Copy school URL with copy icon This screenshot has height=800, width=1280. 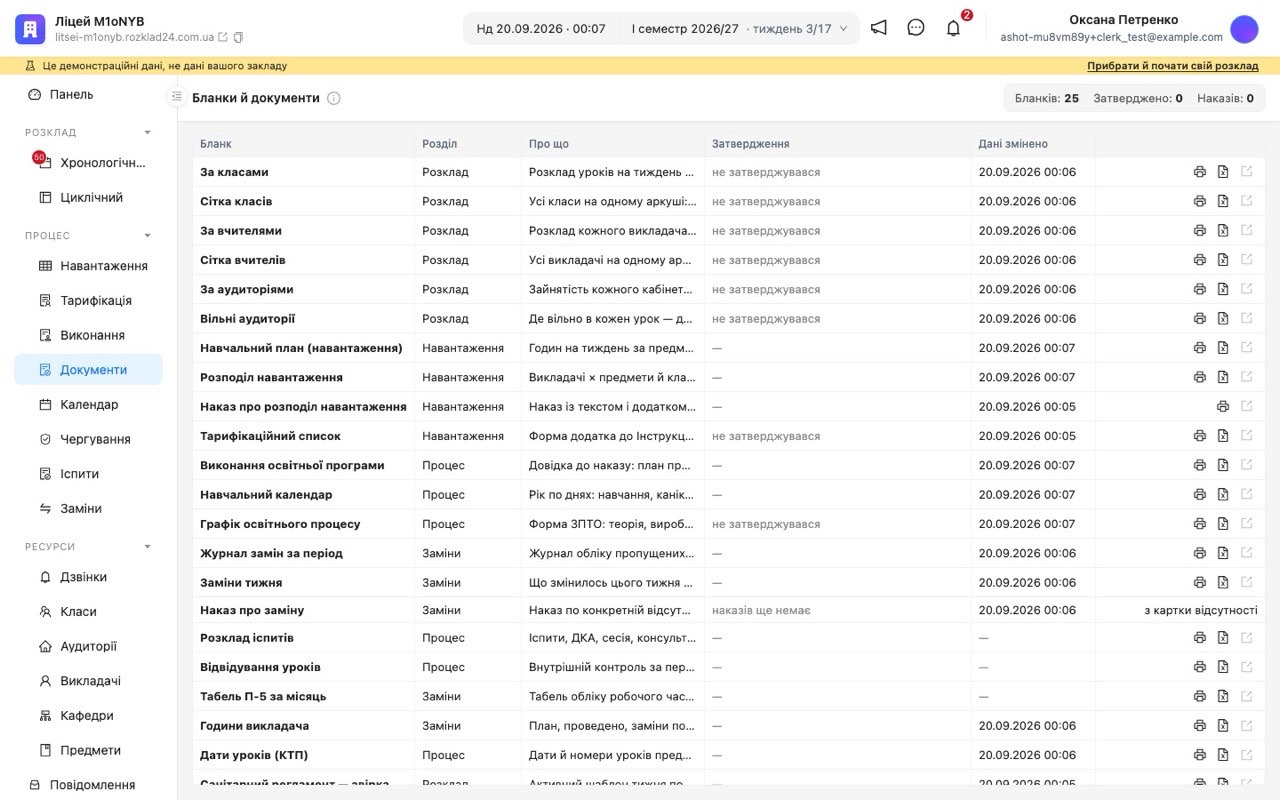point(238,37)
